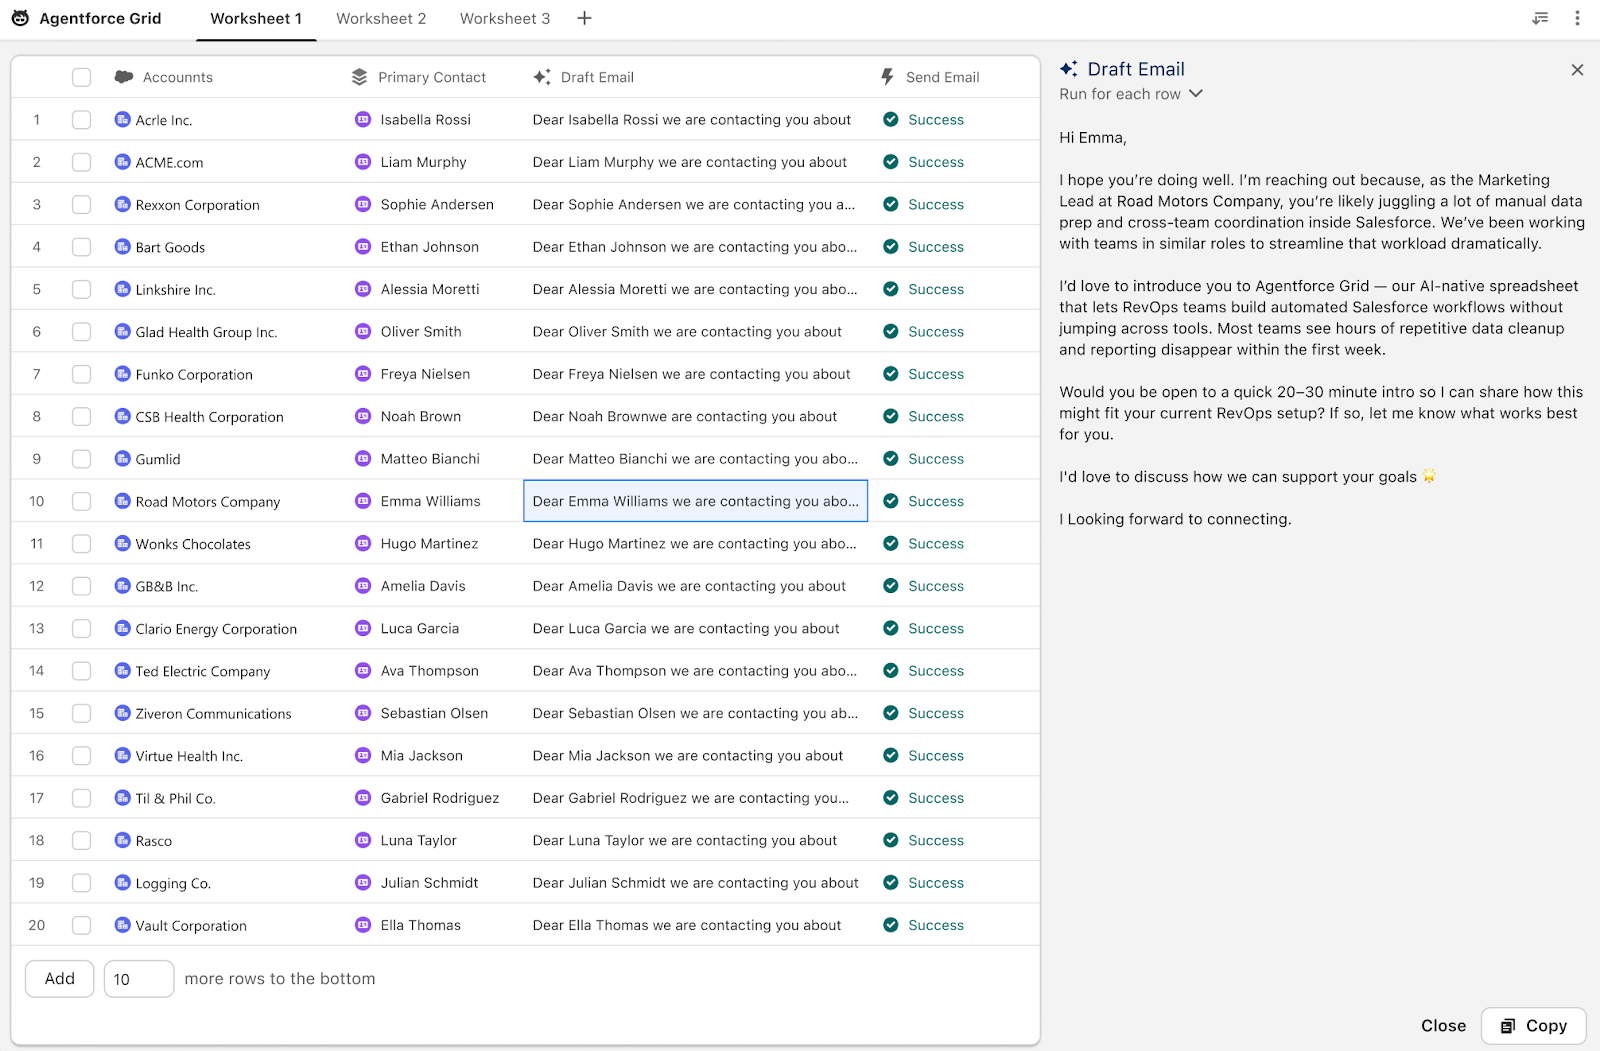Image resolution: width=1600 pixels, height=1051 pixels.
Task: Switch to Worksheet 2 tab
Action: pyautogui.click(x=381, y=19)
